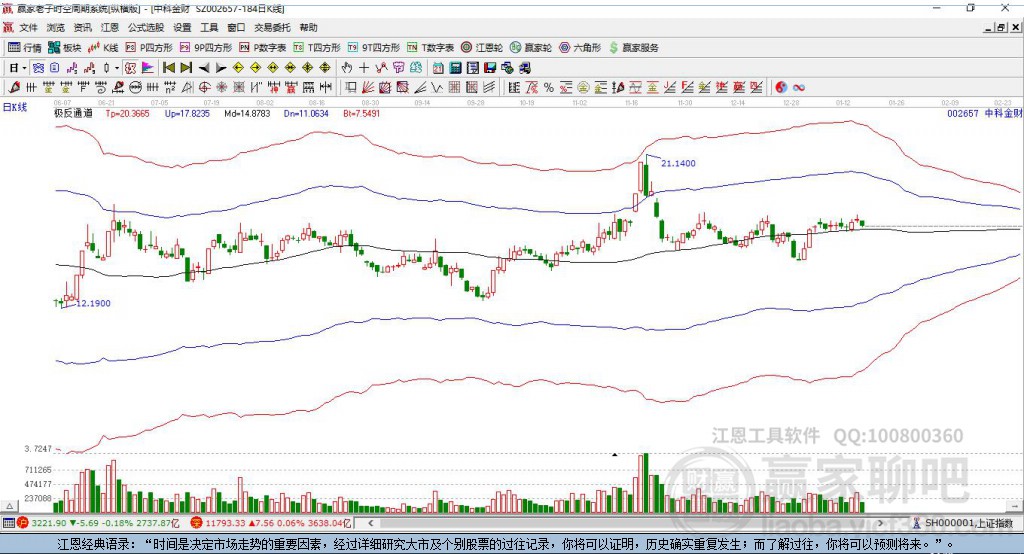1024x554 pixels.
Task: Click the Md=14.8783 indicator value
Action: [247, 114]
